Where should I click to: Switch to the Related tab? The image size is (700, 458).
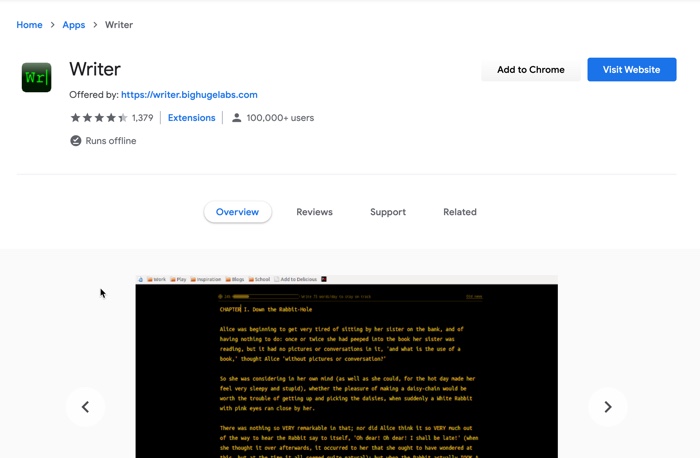(x=460, y=212)
